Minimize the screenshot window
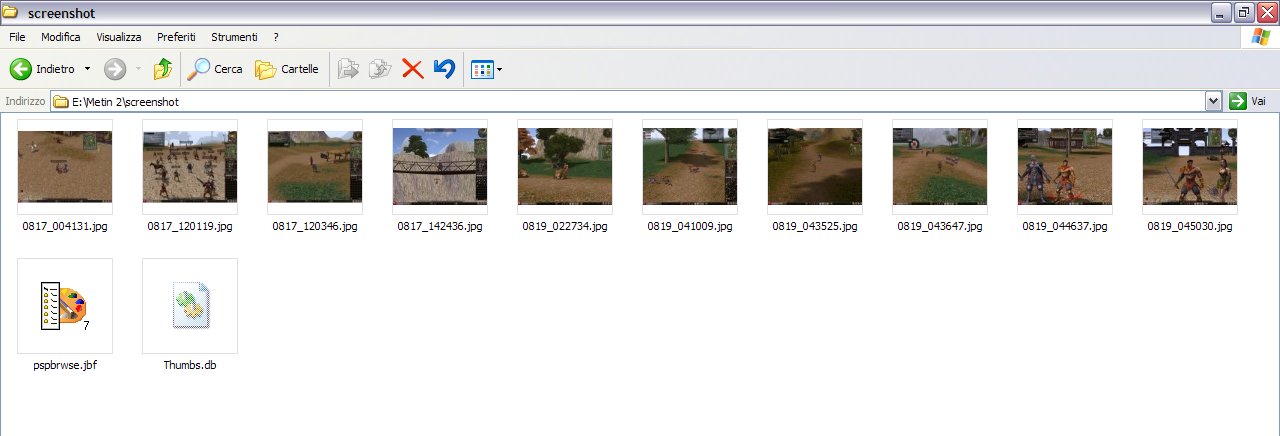This screenshot has width=1280, height=436. [1221, 13]
